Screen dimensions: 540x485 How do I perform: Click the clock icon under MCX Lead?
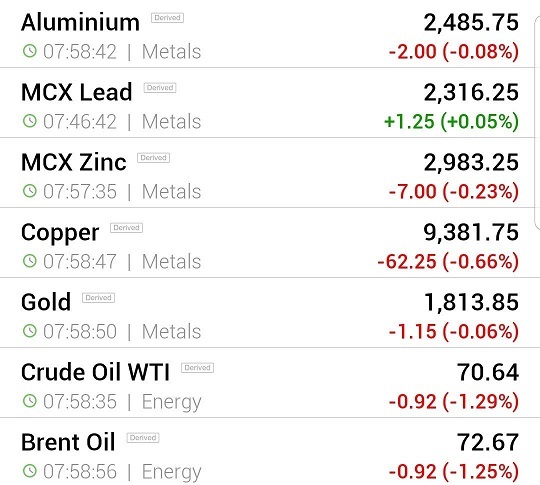click(30, 121)
